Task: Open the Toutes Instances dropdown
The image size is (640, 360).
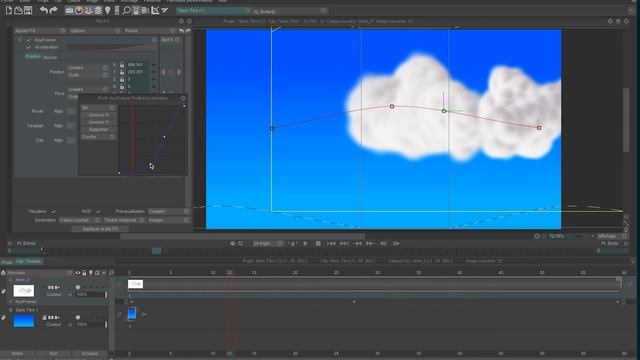Action: pyautogui.click(x=124, y=220)
